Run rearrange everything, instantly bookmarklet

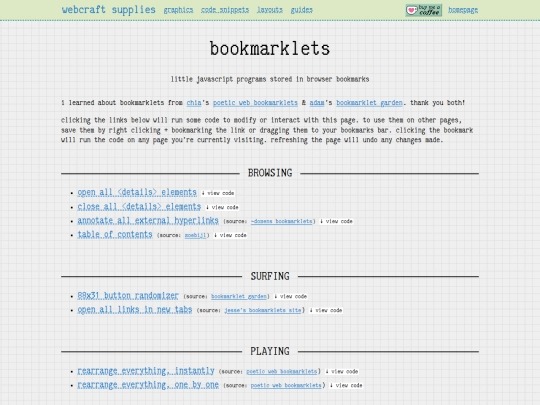point(146,371)
